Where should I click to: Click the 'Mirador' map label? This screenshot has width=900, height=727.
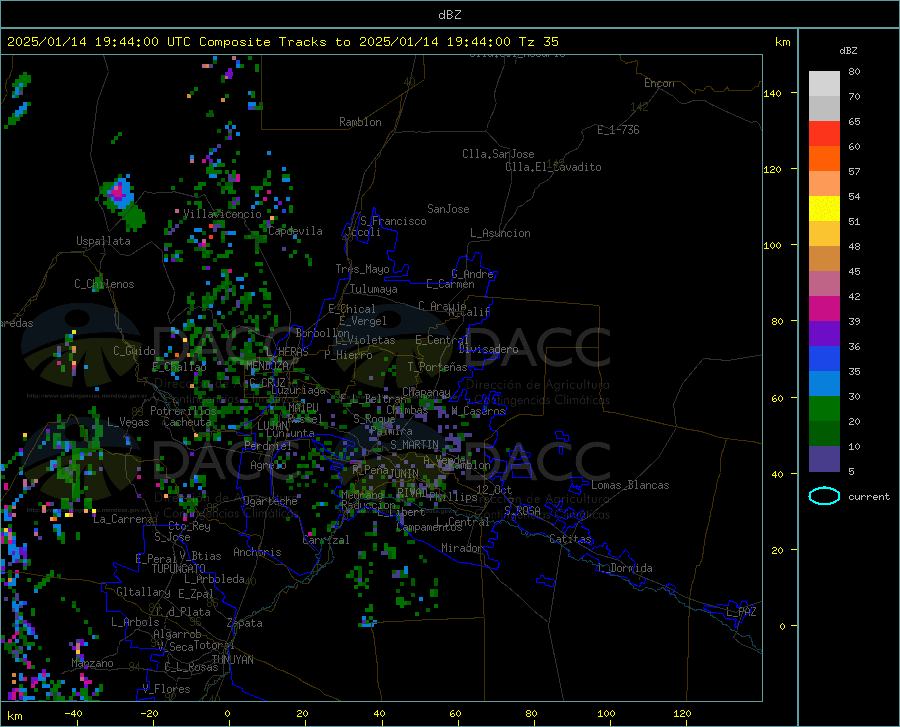461,548
